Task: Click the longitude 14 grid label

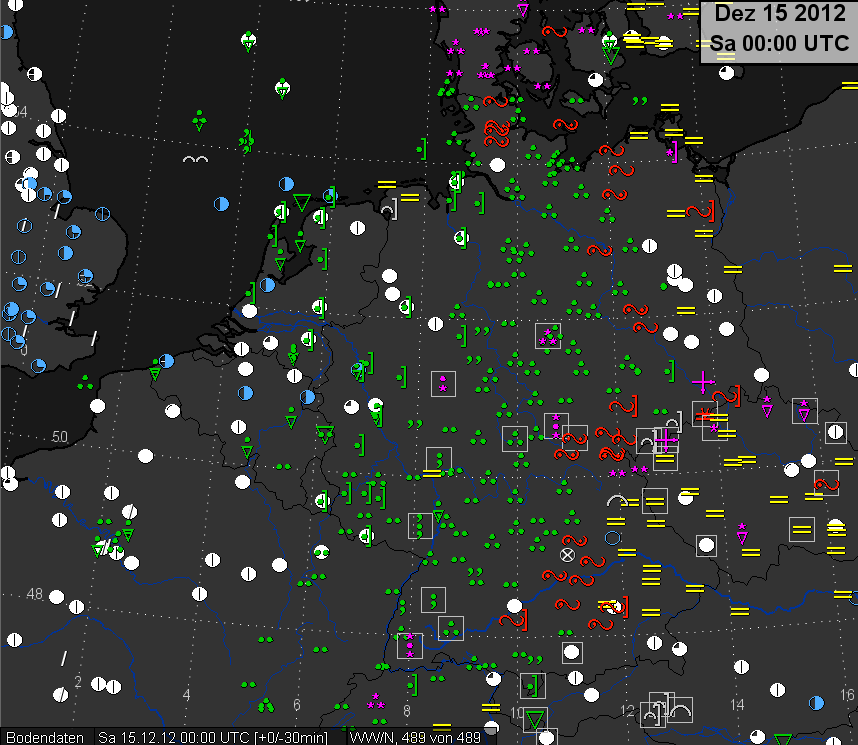Action: (x=737, y=705)
